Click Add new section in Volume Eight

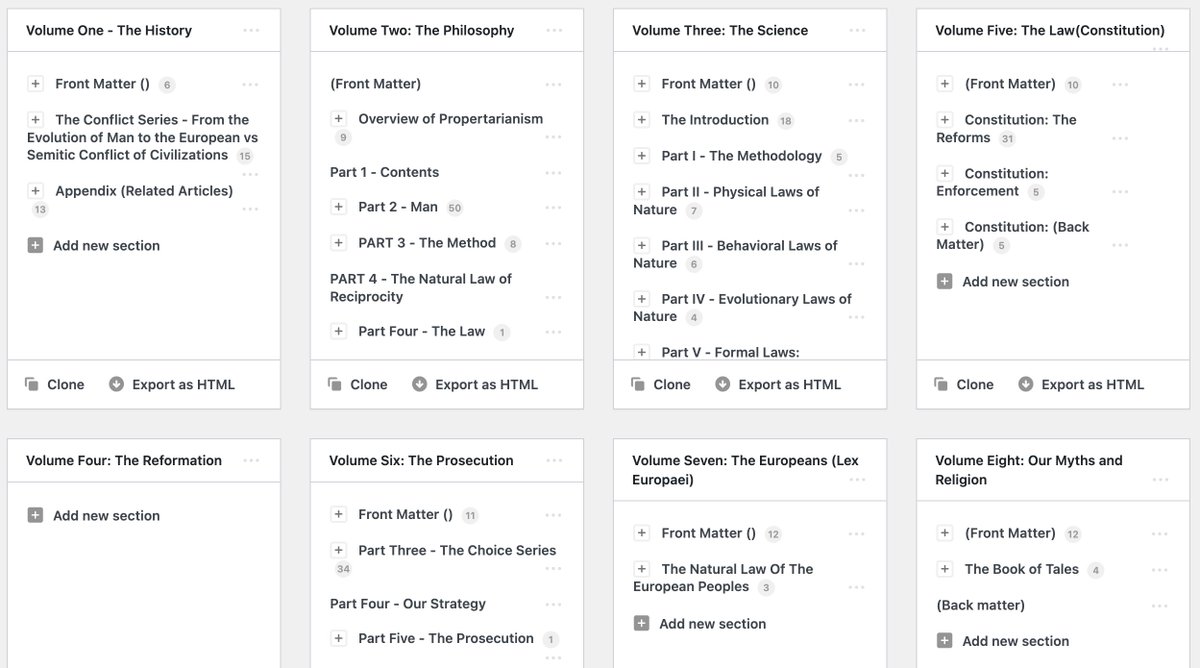click(x=1015, y=641)
